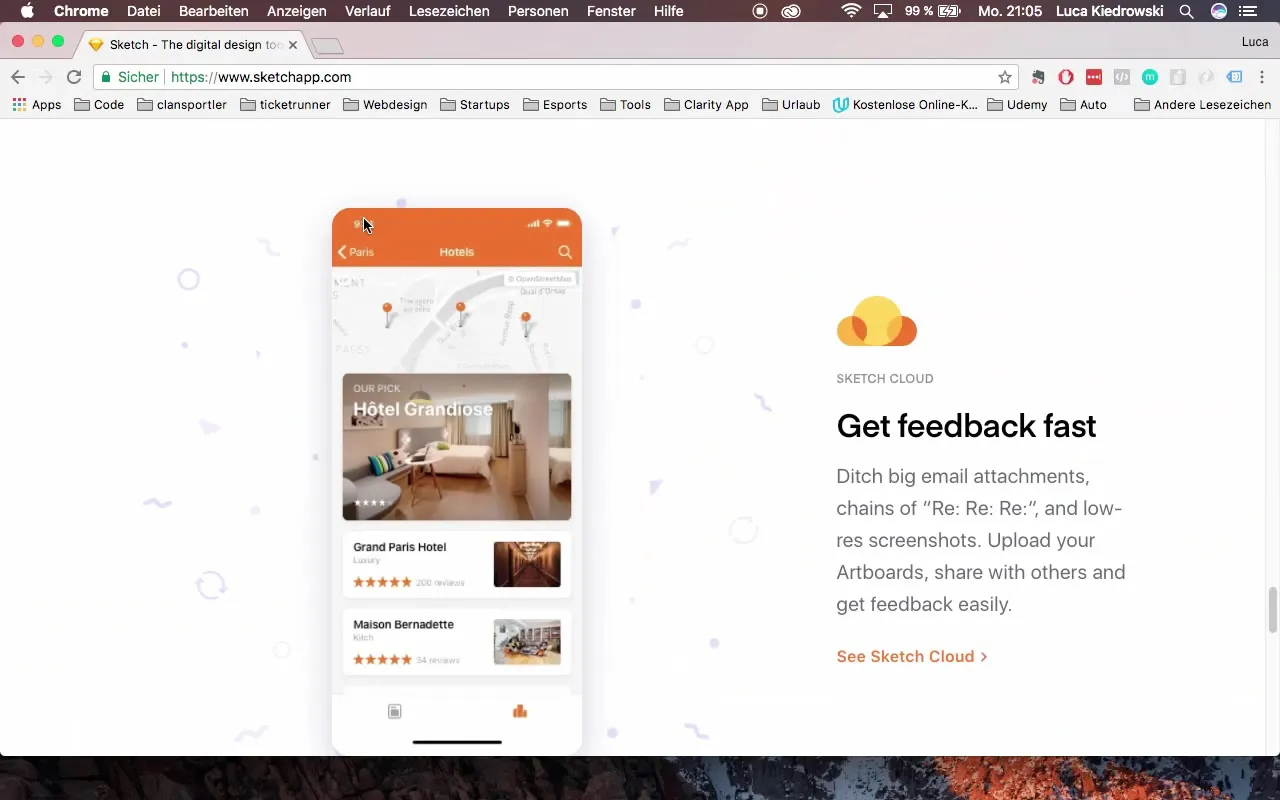The width and height of the screenshot is (1280, 800).
Task: Click the Grand Paris Hotel star rating
Action: [382, 582]
